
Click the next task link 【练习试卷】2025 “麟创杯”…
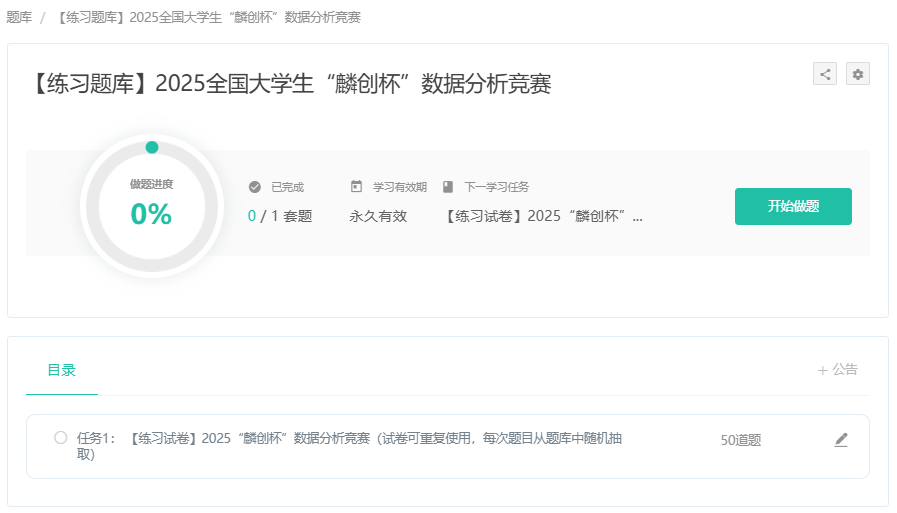543,216
